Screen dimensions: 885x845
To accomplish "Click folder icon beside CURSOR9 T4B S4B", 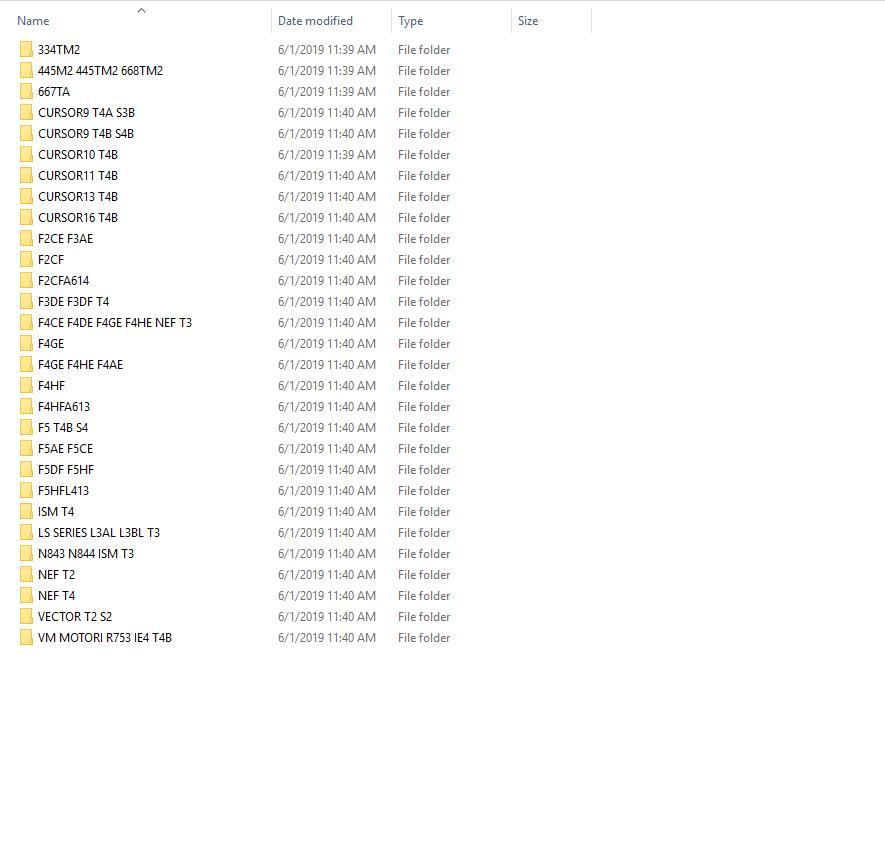I will [26, 134].
